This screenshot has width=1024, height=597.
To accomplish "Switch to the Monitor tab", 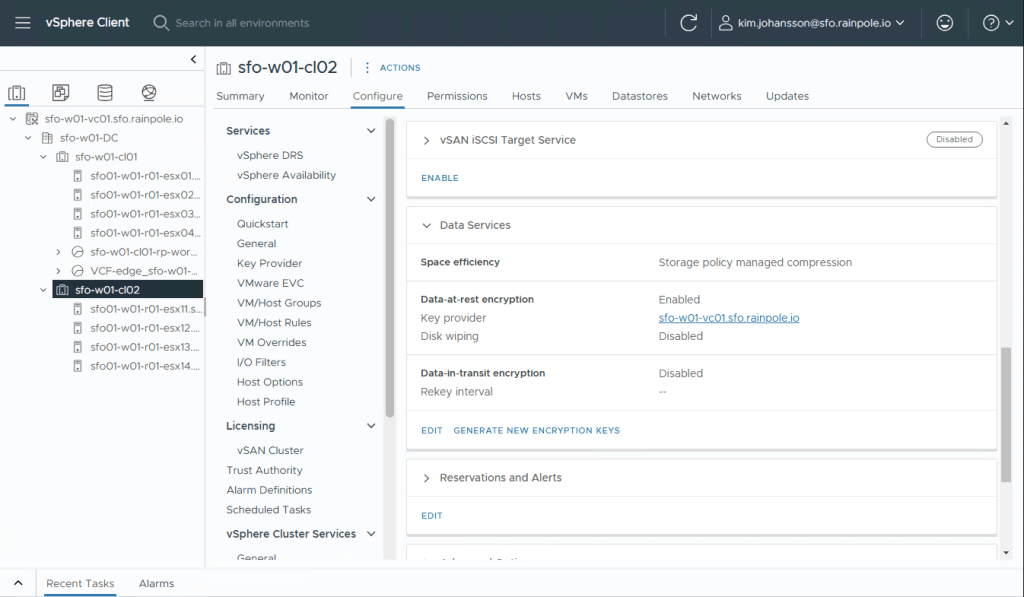I will coord(308,96).
